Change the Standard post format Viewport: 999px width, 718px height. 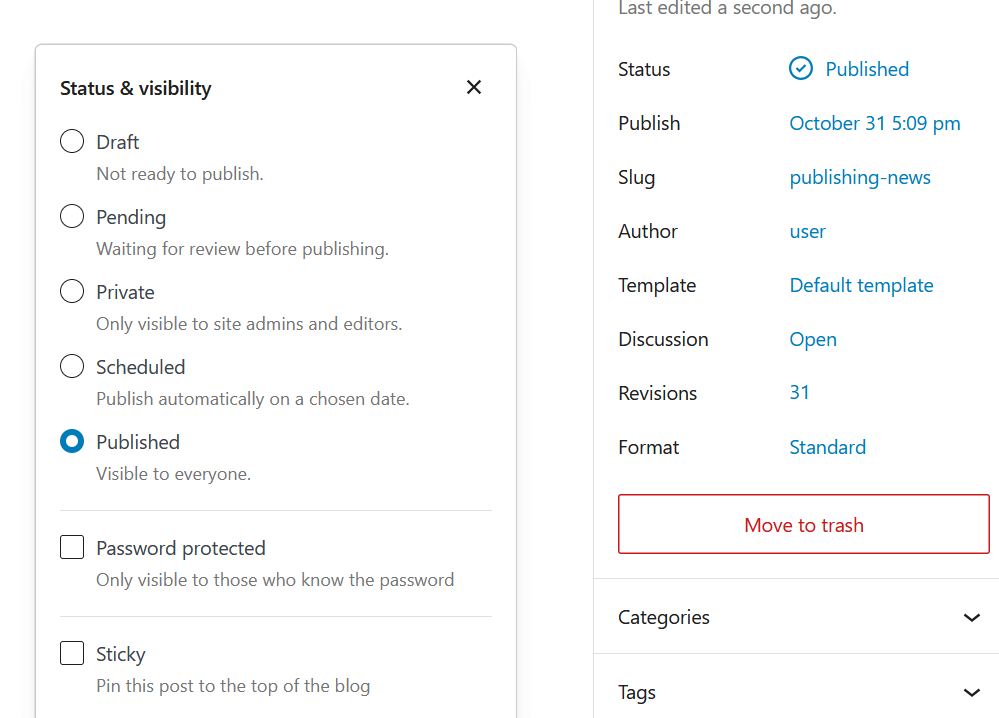click(827, 447)
